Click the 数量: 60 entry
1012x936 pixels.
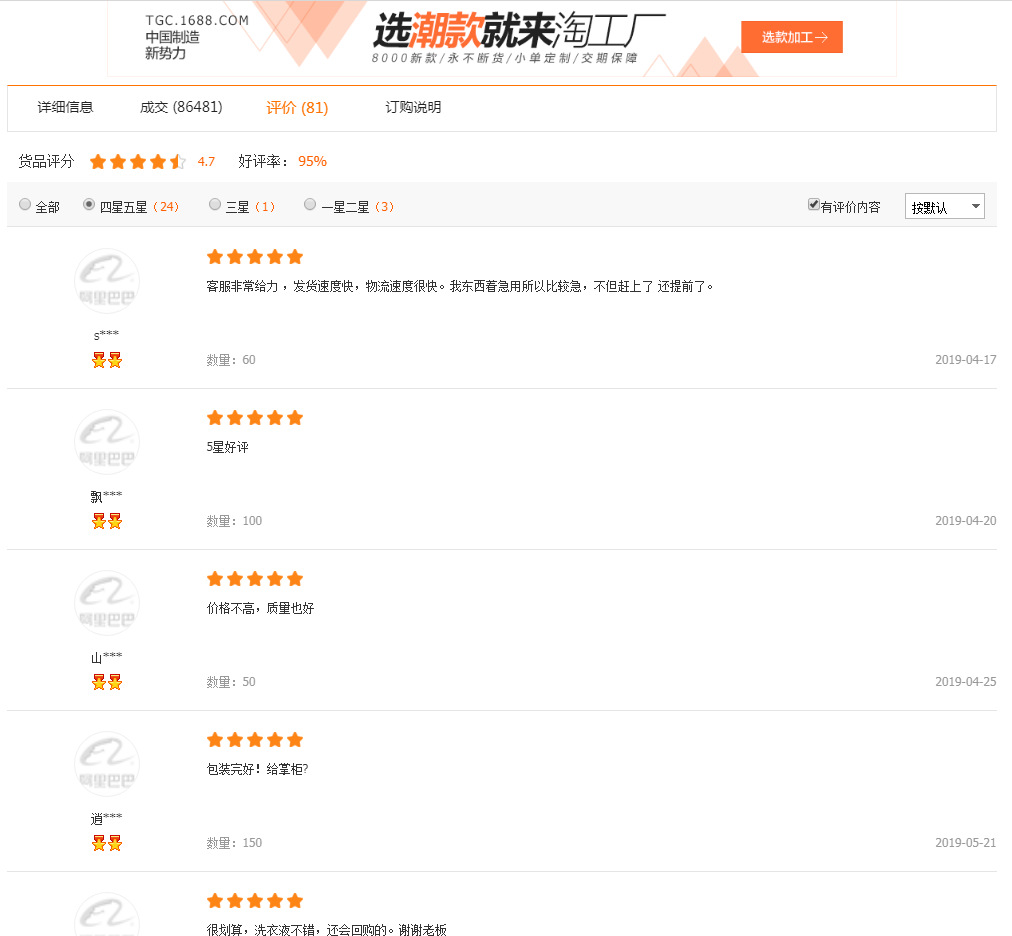pos(231,360)
